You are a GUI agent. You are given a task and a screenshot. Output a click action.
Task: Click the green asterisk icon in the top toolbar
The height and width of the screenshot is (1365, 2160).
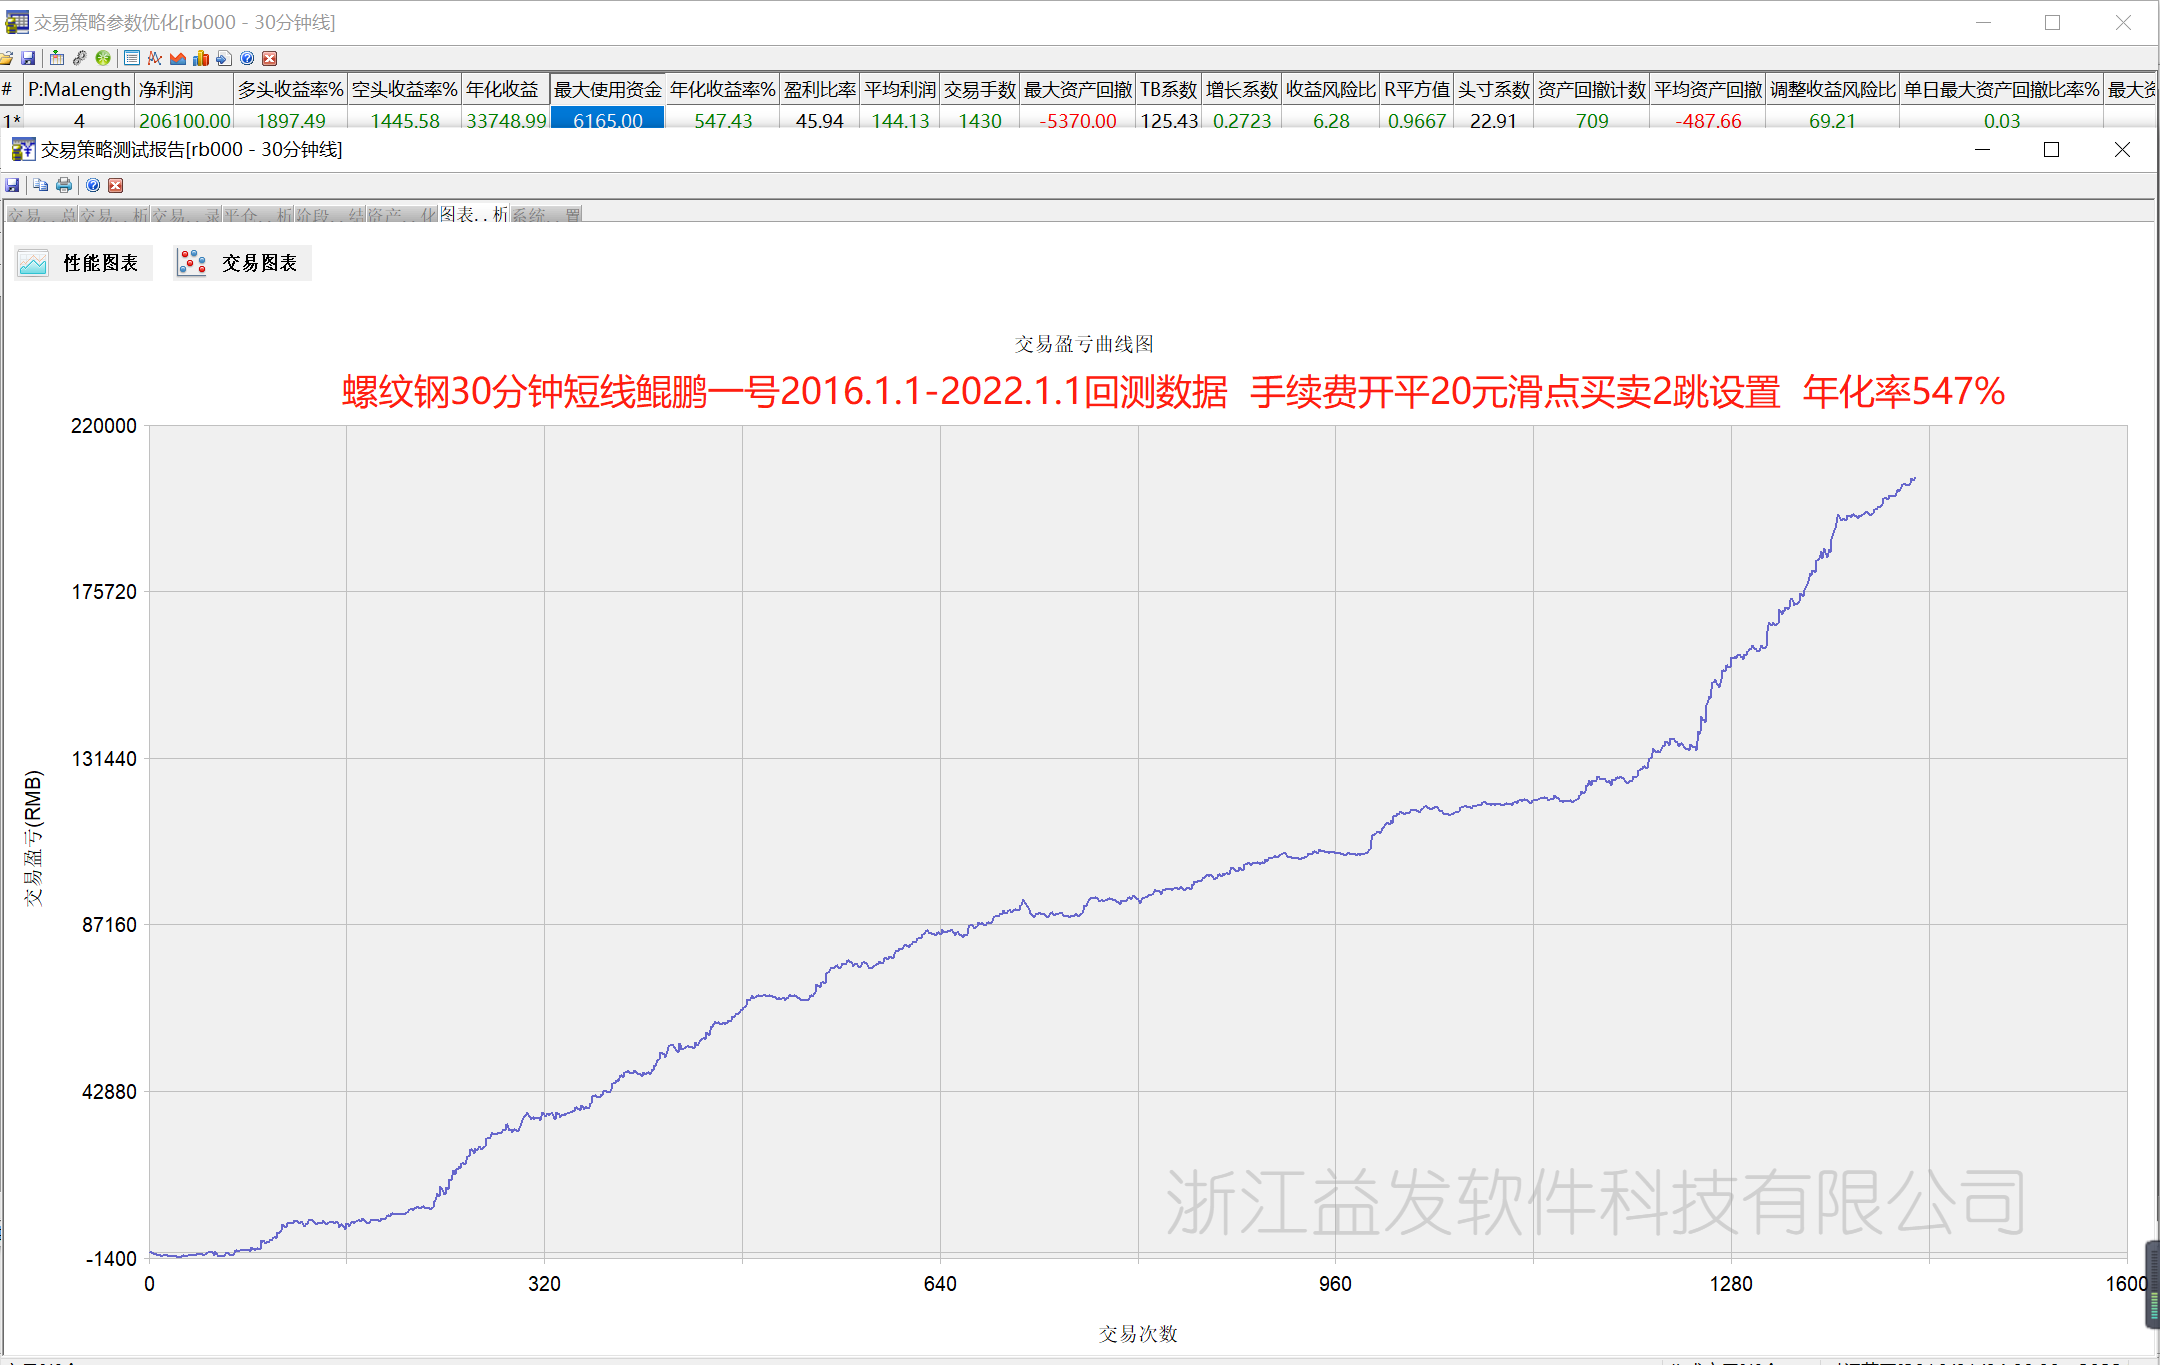(x=103, y=58)
